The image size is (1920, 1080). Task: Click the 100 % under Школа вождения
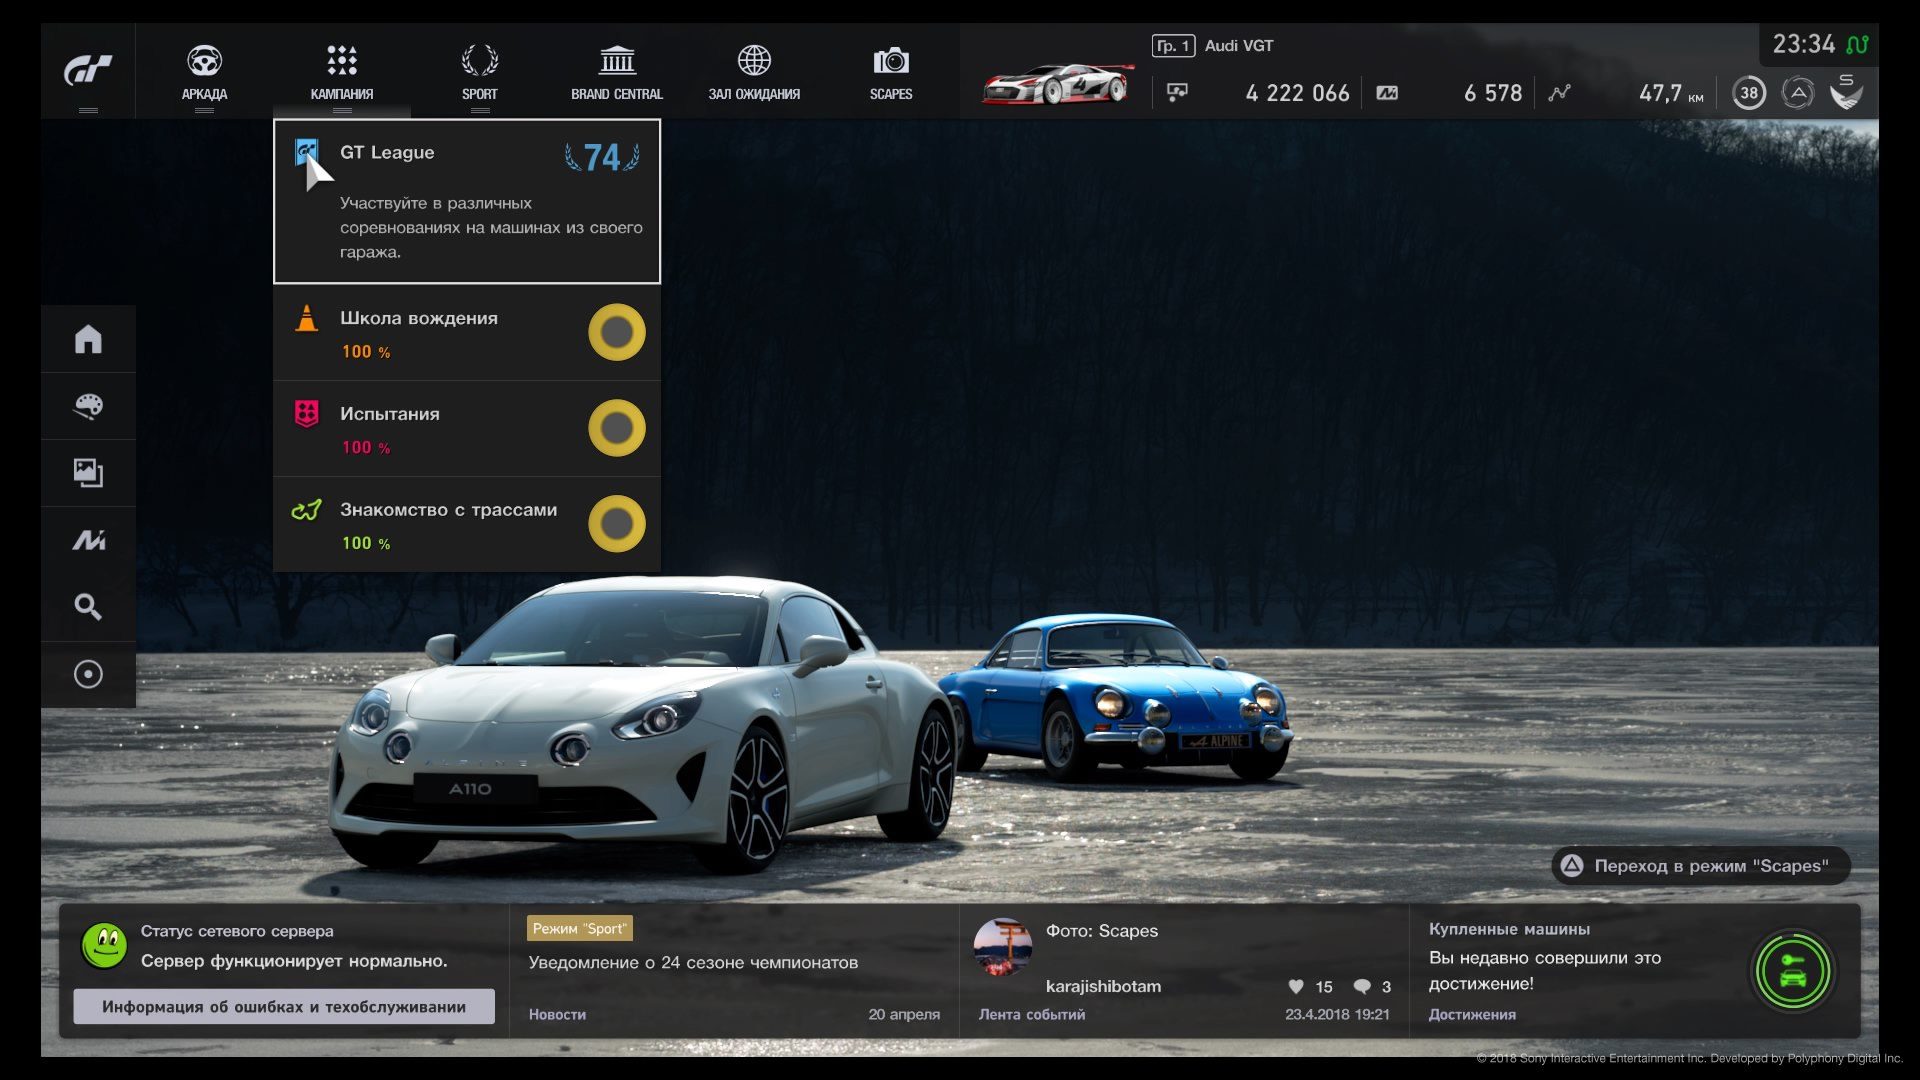coord(366,352)
